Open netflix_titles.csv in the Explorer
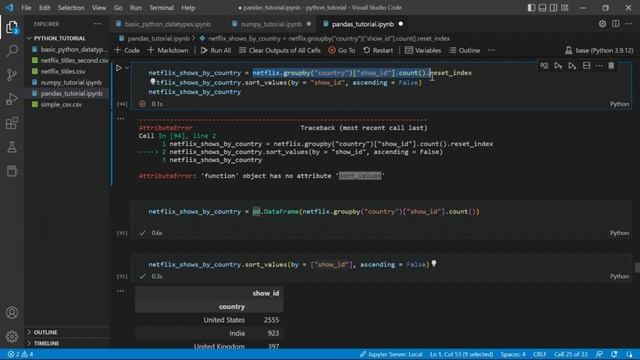 pyautogui.click(x=63, y=71)
